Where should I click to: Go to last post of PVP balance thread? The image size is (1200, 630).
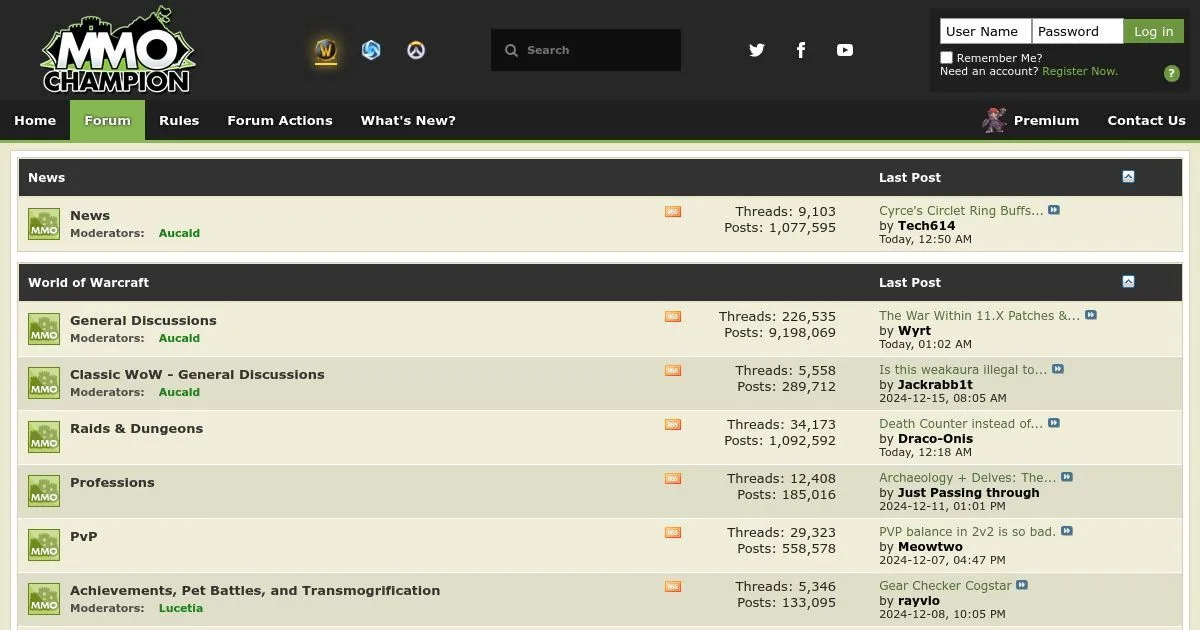pos(1067,531)
